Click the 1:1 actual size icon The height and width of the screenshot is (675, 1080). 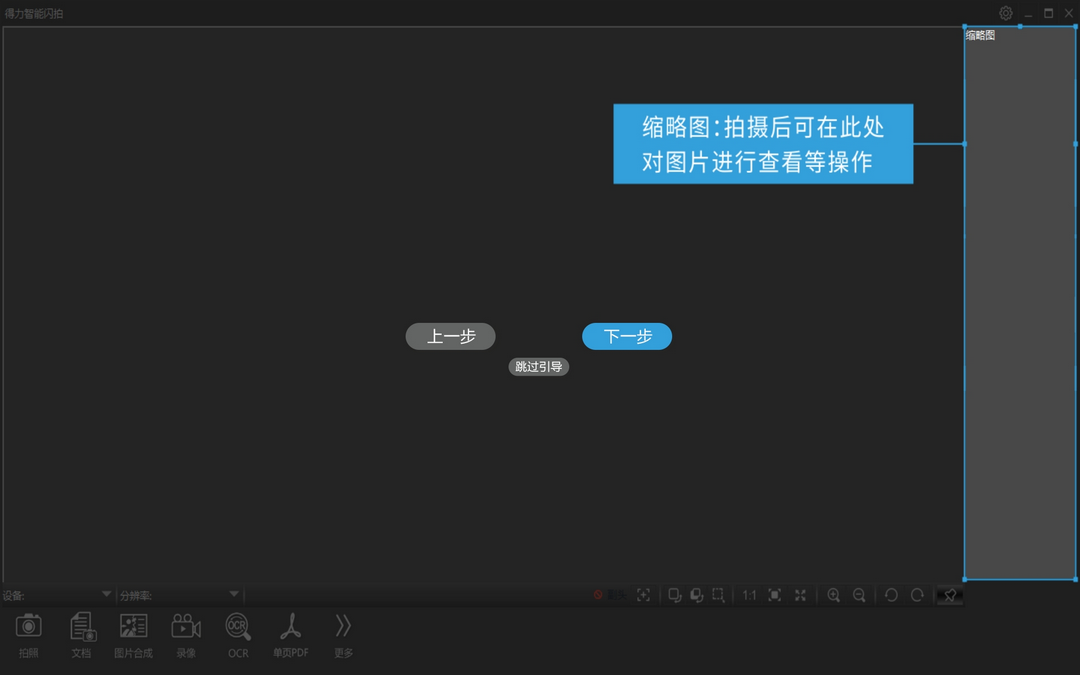click(749, 595)
